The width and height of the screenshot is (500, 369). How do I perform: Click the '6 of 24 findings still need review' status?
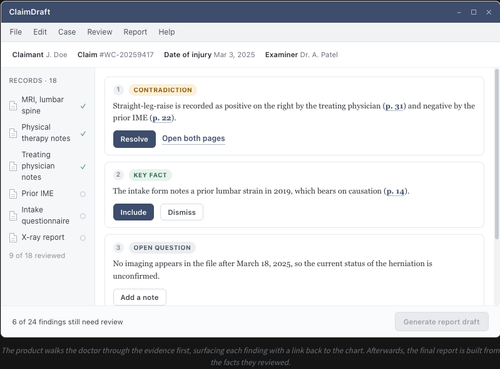pyautogui.click(x=68, y=322)
